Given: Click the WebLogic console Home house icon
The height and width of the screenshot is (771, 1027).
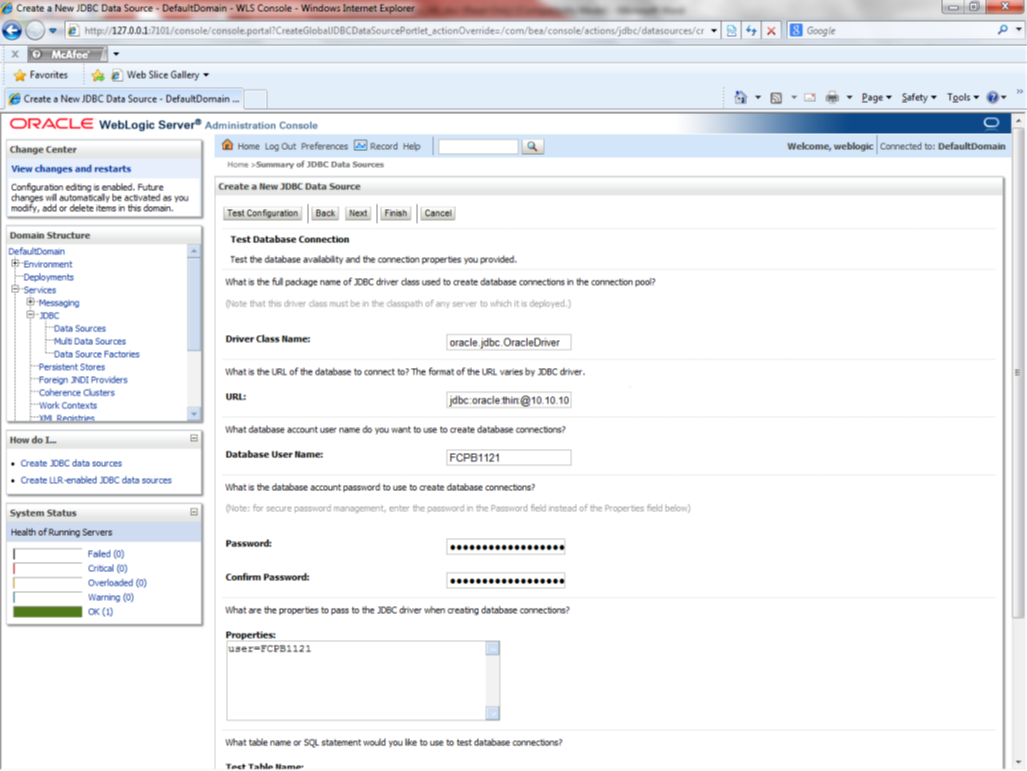Looking at the screenshot, I should tap(227, 145).
